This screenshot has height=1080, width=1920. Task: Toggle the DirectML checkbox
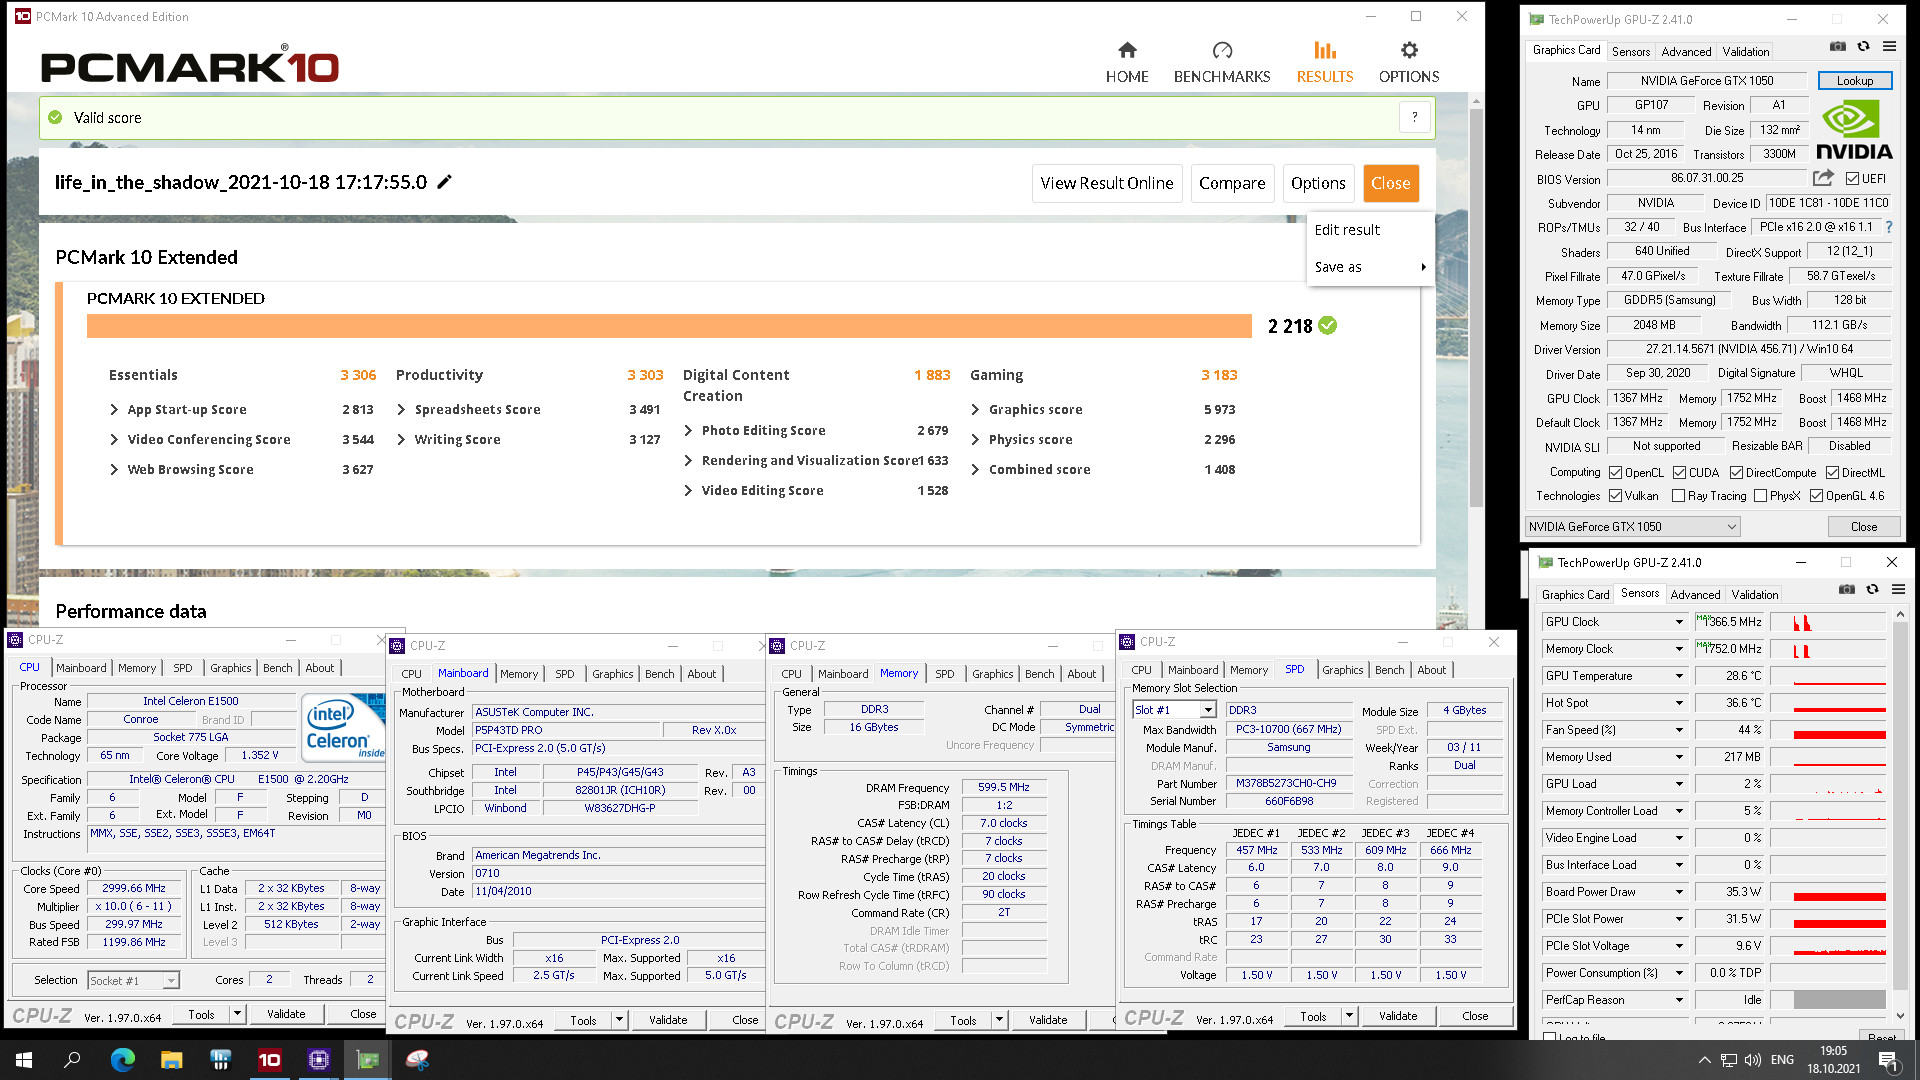[1832, 472]
